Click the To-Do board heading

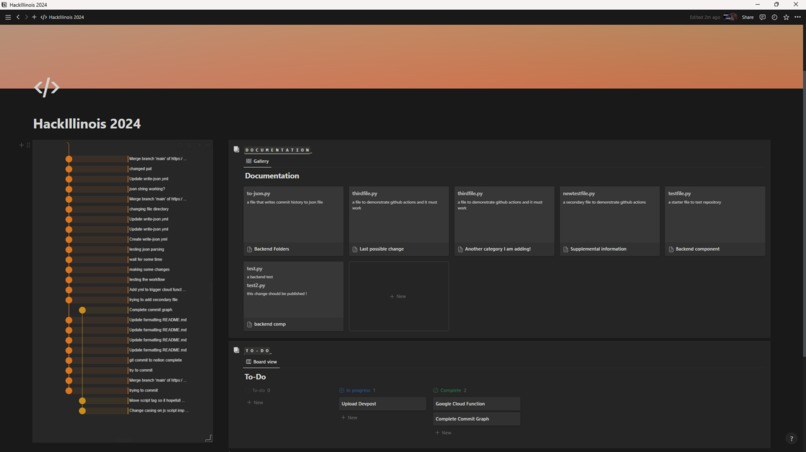pos(255,376)
